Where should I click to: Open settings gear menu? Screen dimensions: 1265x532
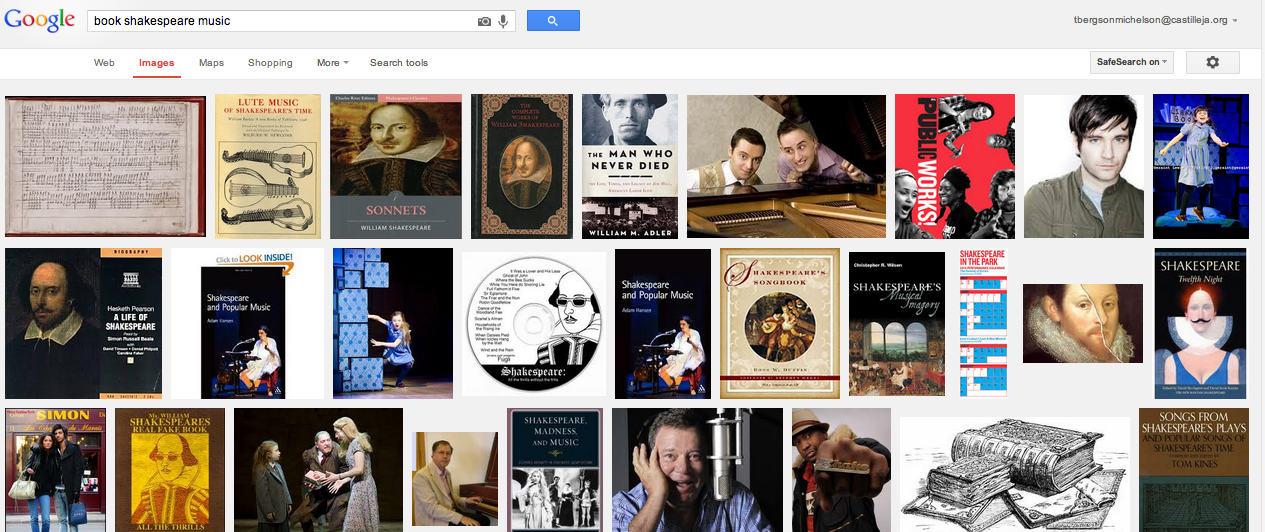(1212, 62)
